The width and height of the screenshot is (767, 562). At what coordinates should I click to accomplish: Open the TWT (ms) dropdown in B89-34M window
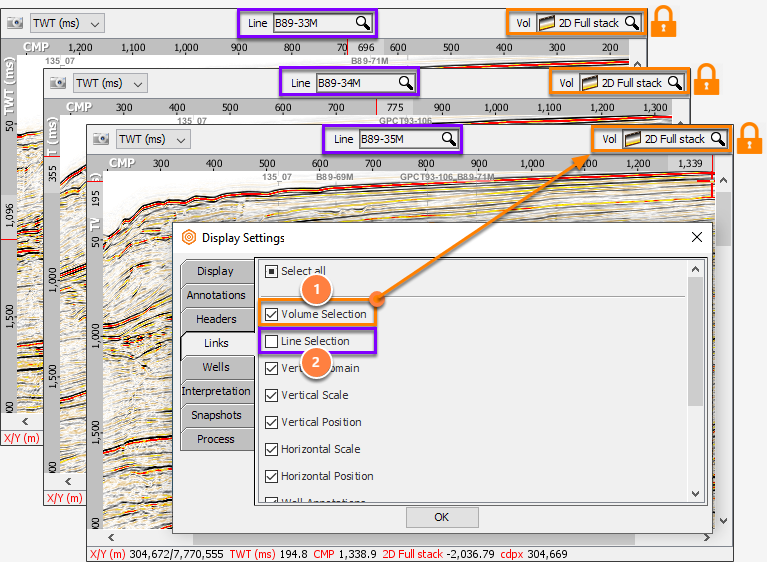click(x=111, y=83)
